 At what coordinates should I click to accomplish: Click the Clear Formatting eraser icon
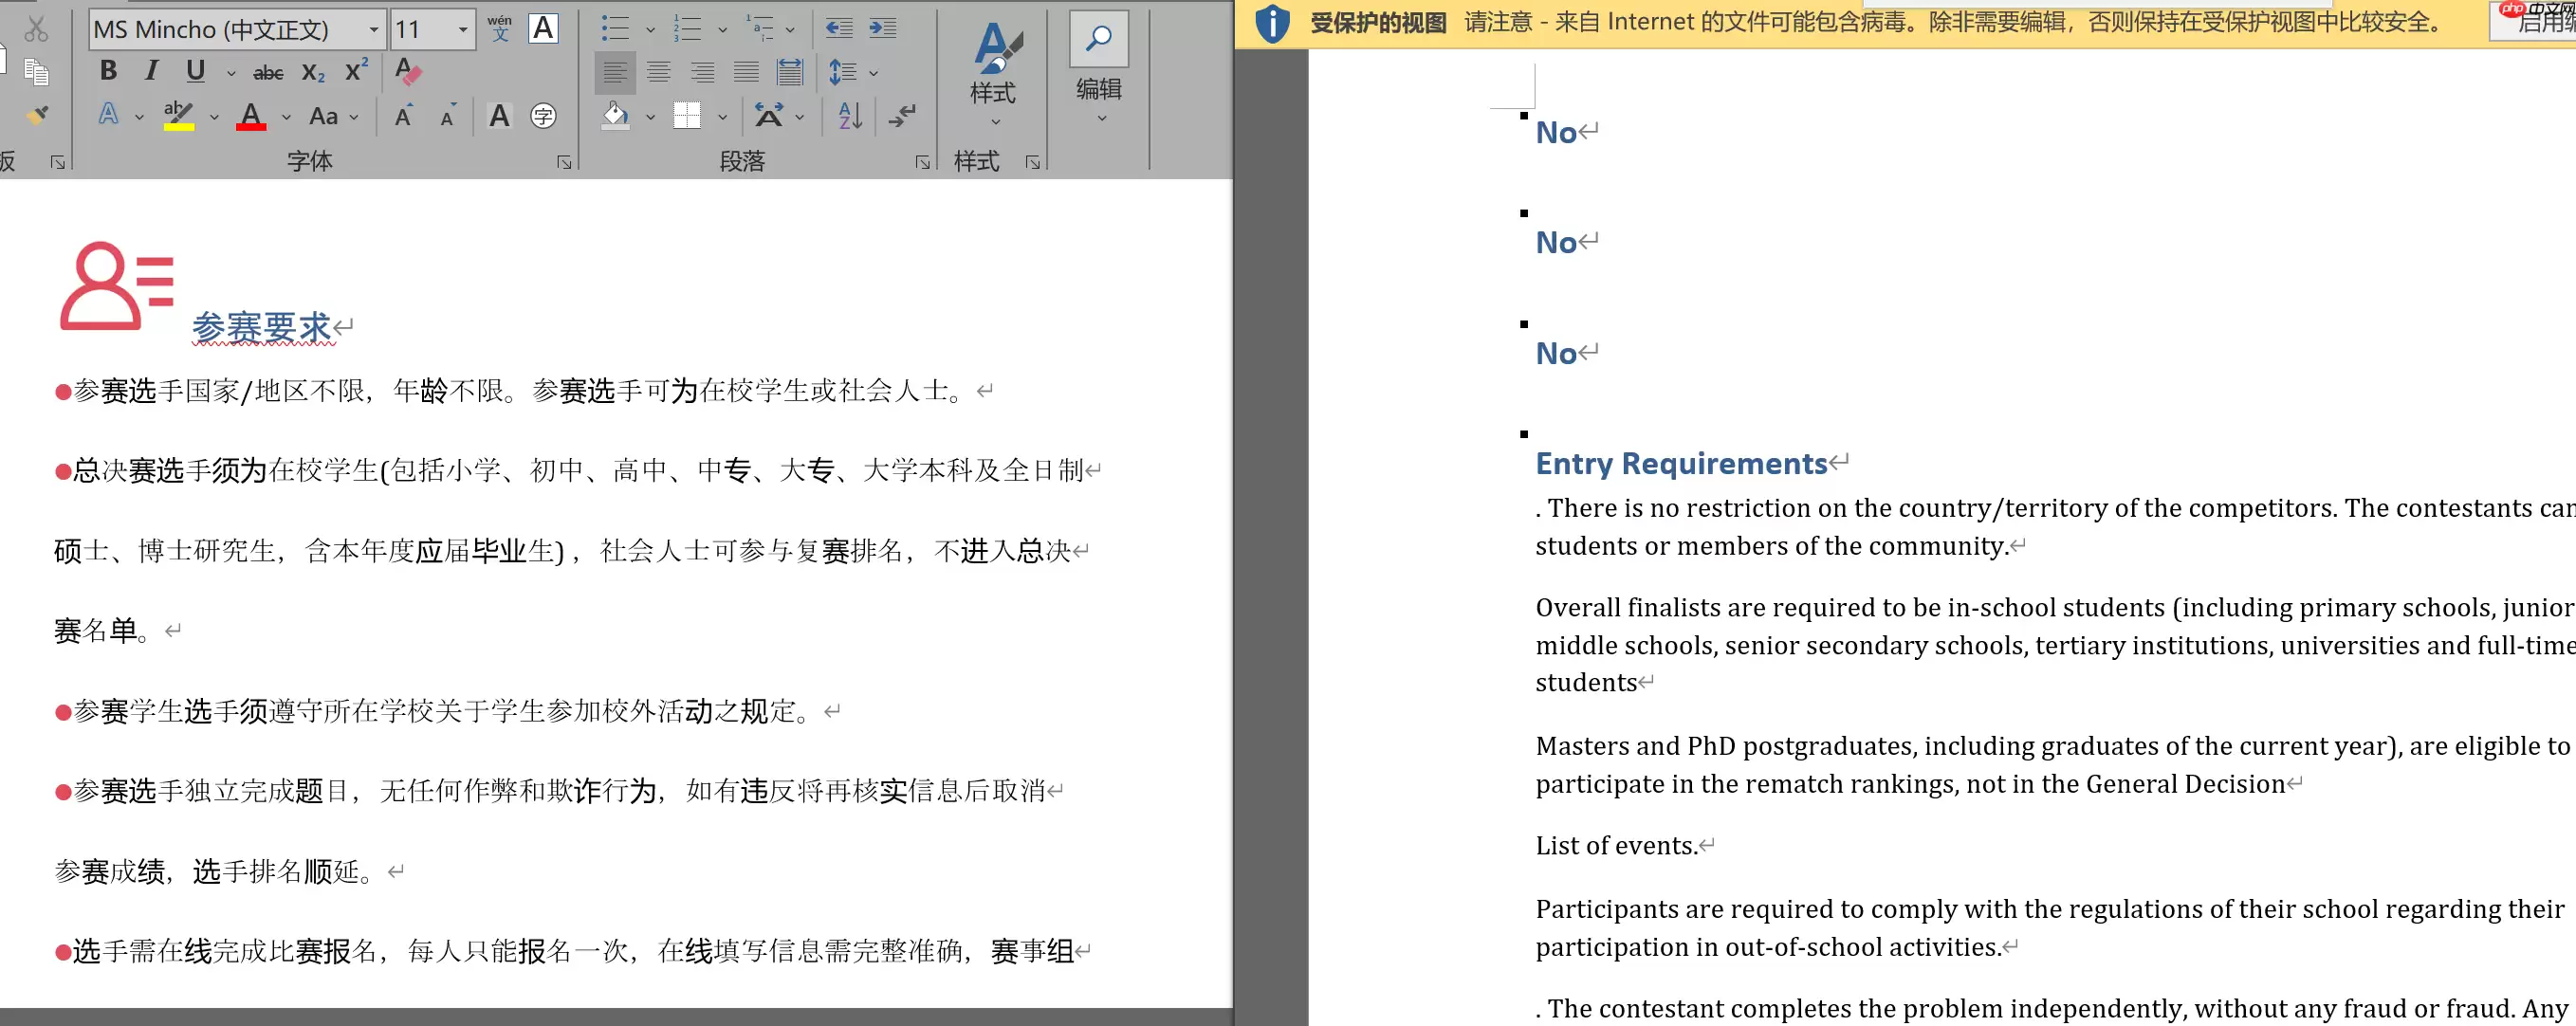[407, 71]
